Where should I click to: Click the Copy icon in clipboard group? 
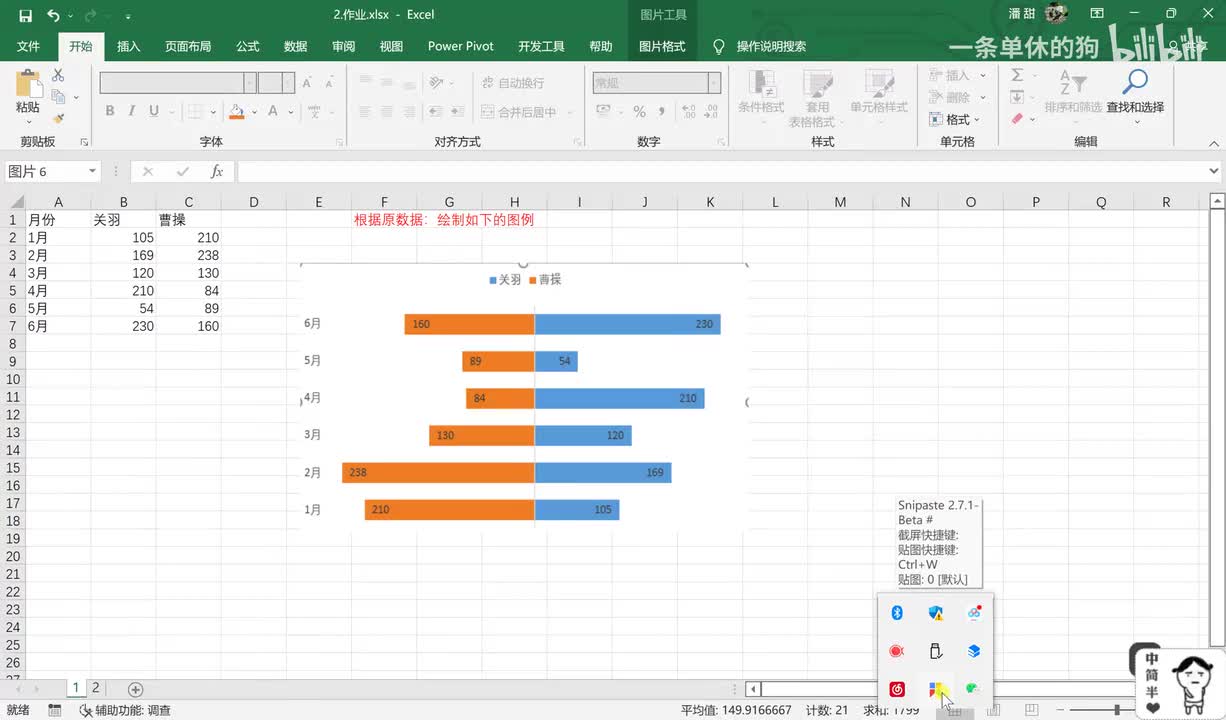(58, 97)
